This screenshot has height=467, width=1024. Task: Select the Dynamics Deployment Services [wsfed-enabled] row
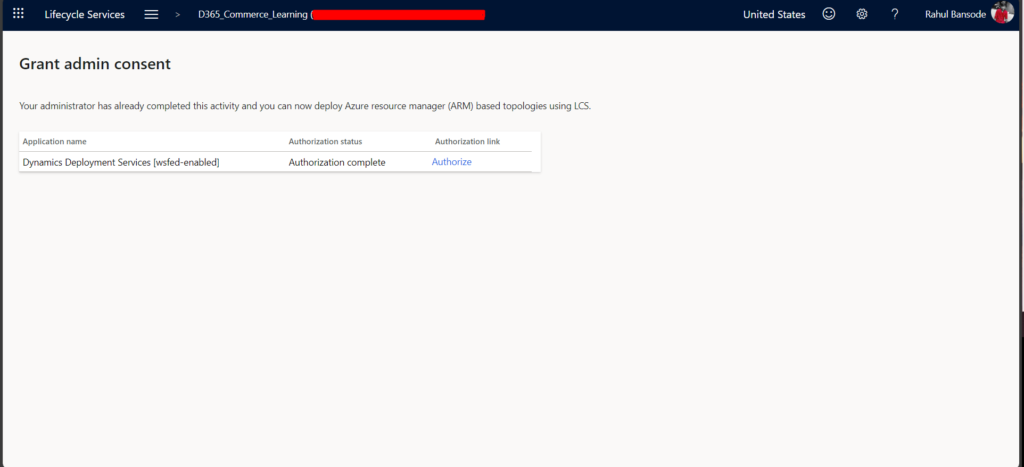point(277,162)
